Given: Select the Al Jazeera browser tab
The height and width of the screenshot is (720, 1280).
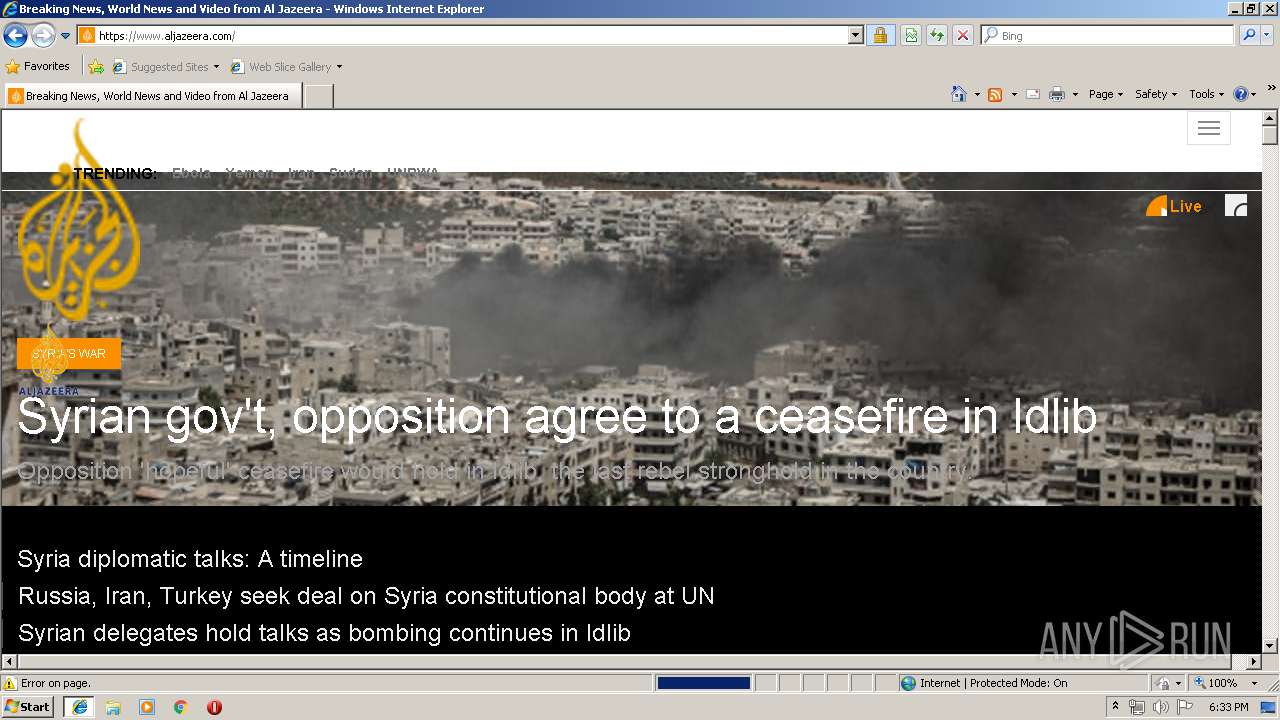Looking at the screenshot, I should [x=150, y=96].
